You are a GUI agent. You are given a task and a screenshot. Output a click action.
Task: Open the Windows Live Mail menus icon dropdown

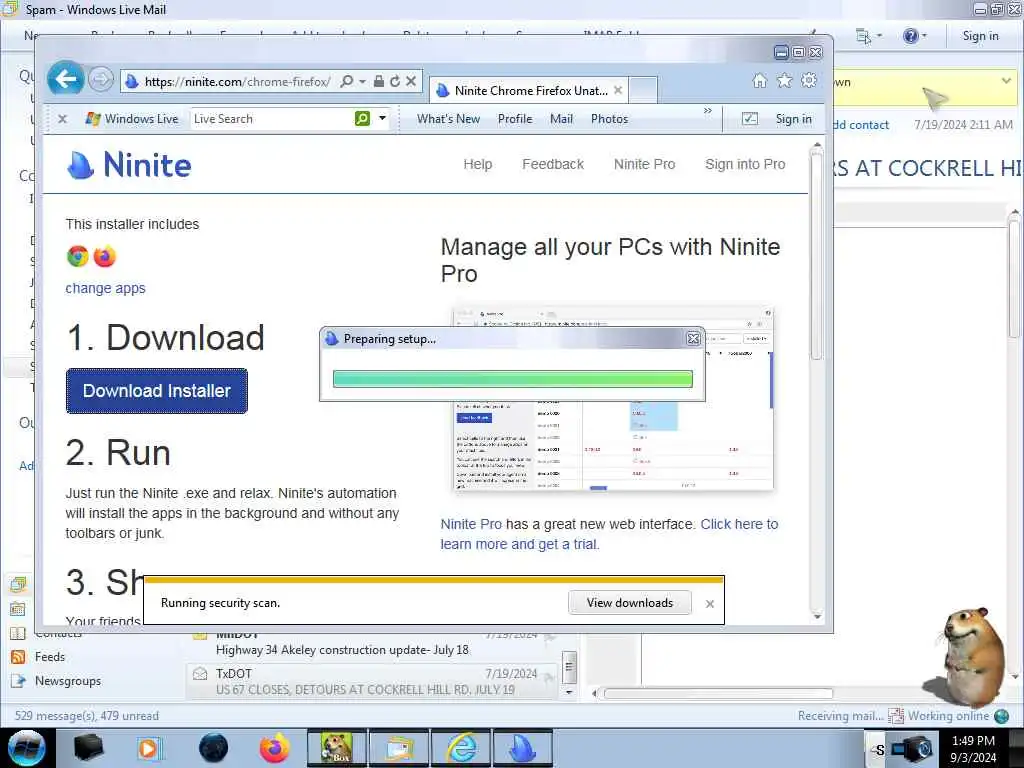(869, 36)
